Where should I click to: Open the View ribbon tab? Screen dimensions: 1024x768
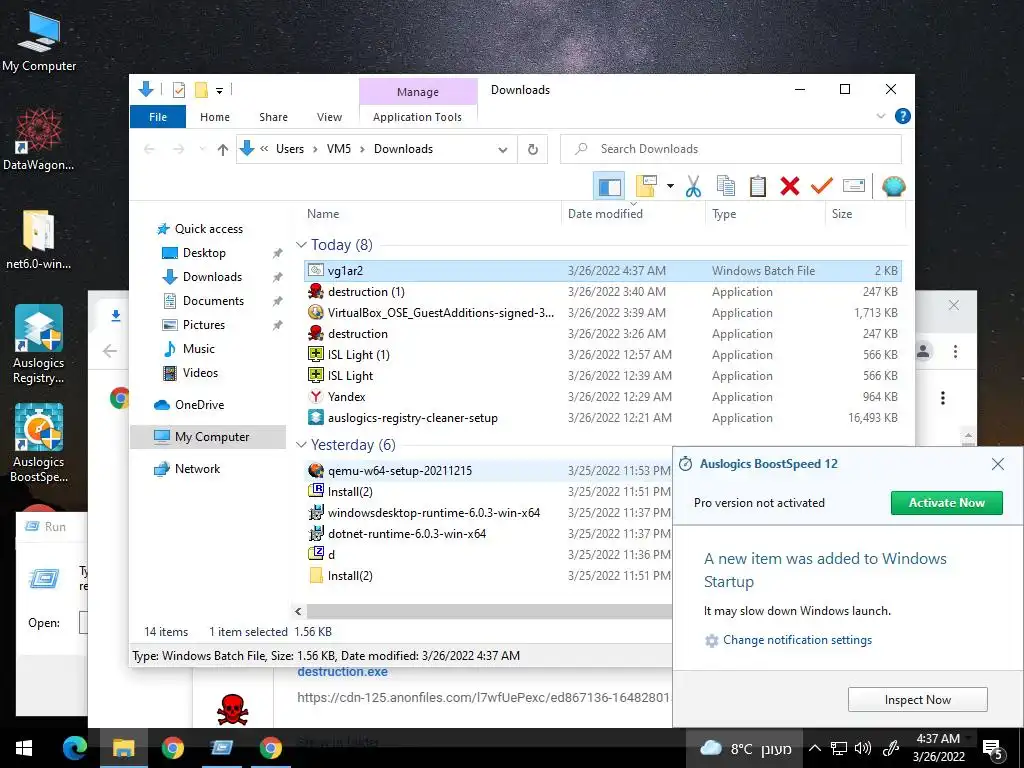(x=329, y=117)
